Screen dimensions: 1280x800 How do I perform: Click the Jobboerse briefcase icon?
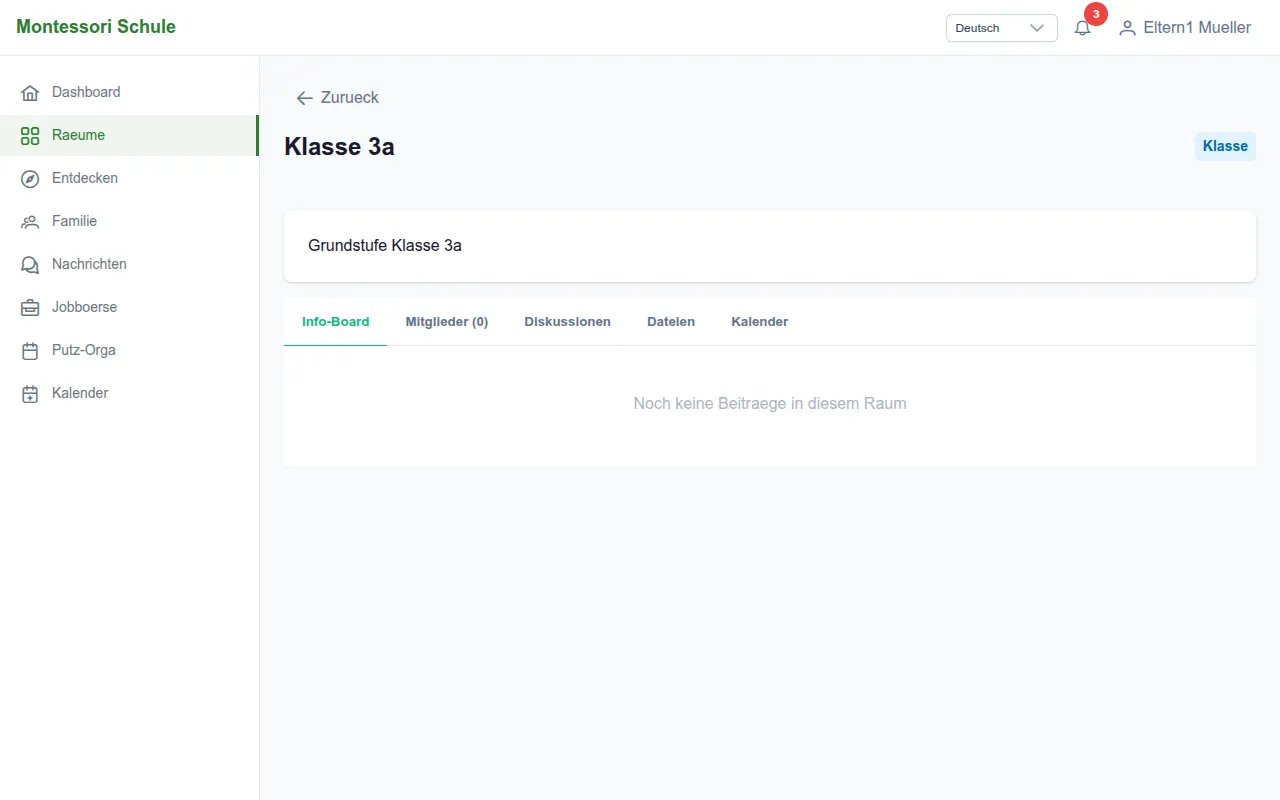coord(30,307)
